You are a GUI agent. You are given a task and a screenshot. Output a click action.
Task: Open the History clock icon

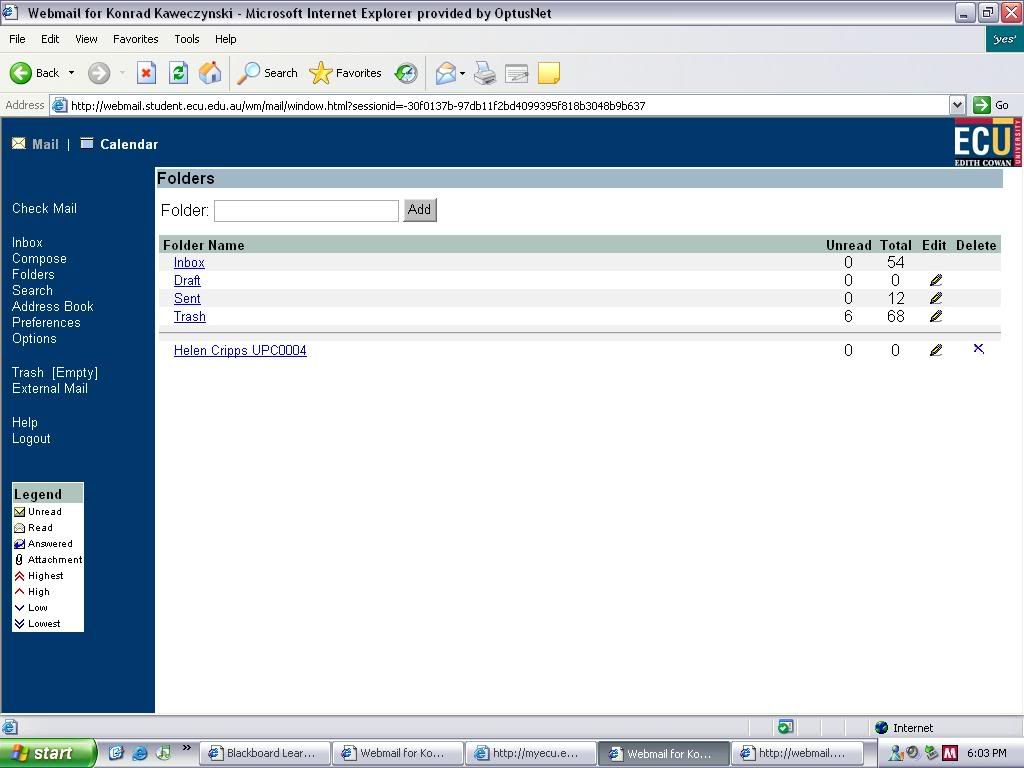[x=406, y=73]
